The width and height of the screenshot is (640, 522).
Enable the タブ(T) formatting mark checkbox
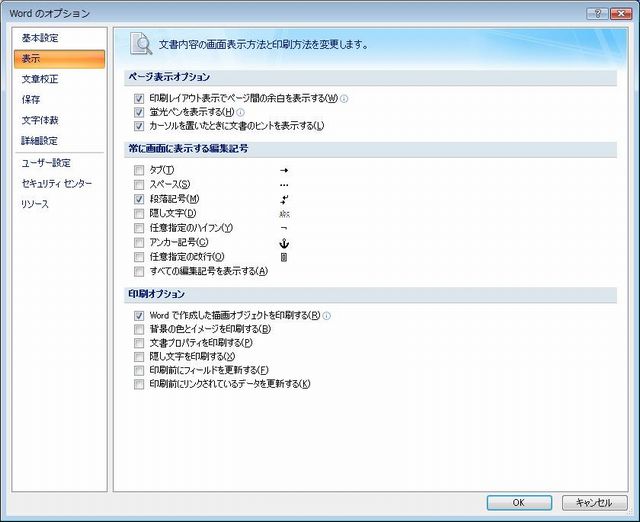[x=139, y=170]
